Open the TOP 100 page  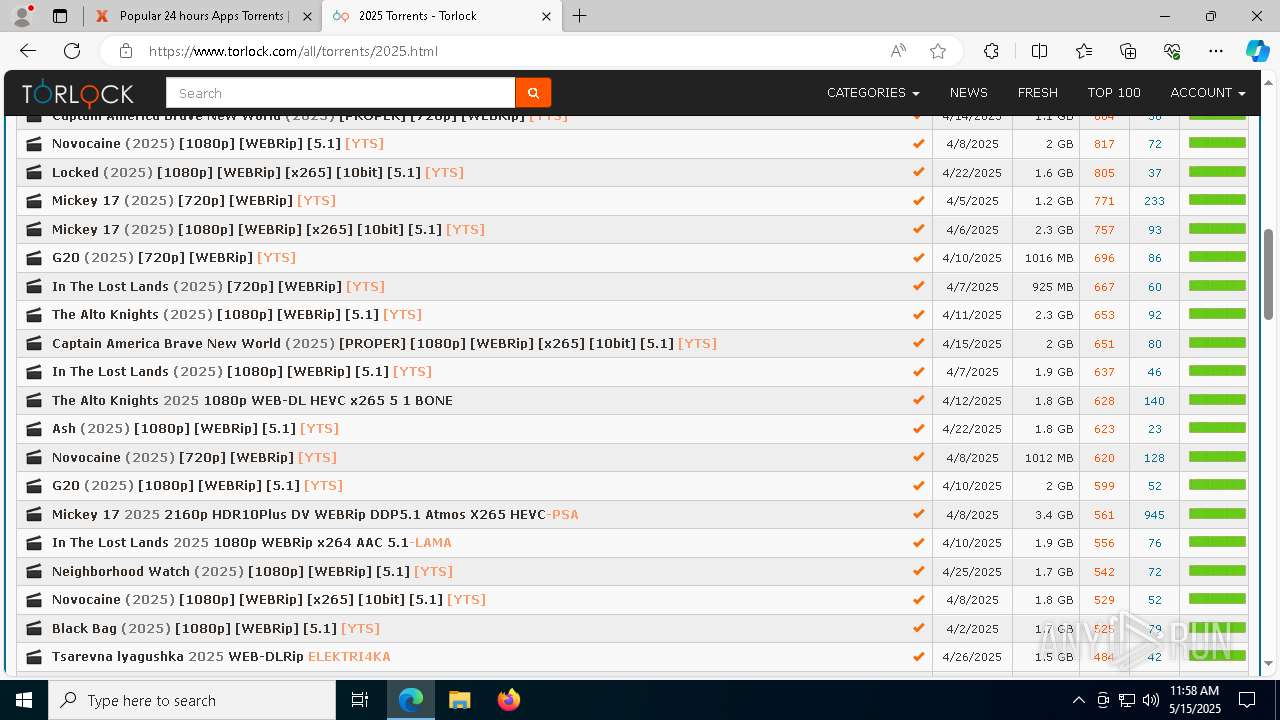click(1114, 93)
